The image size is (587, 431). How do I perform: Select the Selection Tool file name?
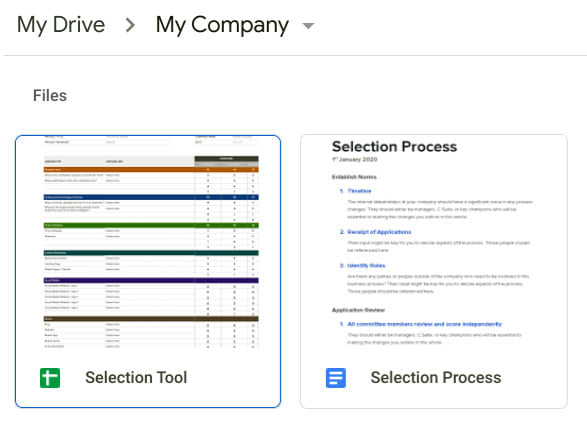point(136,377)
